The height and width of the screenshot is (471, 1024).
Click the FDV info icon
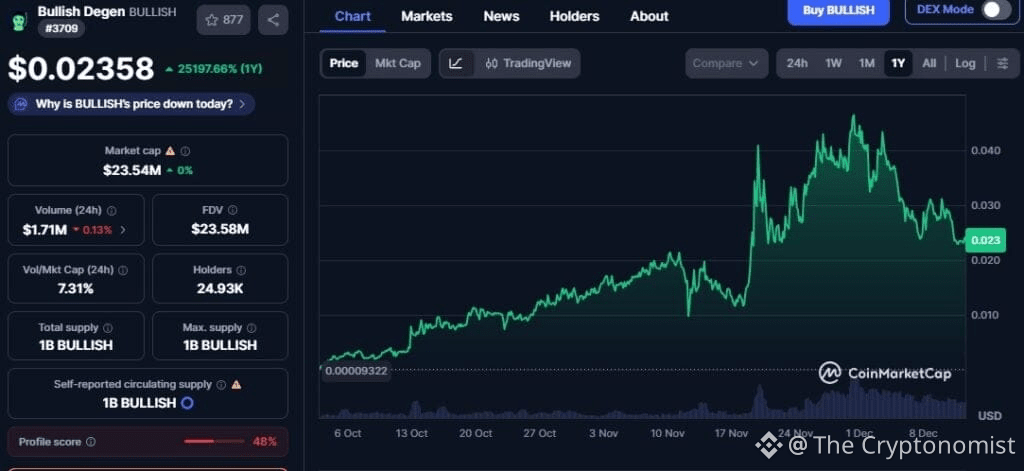click(x=232, y=210)
